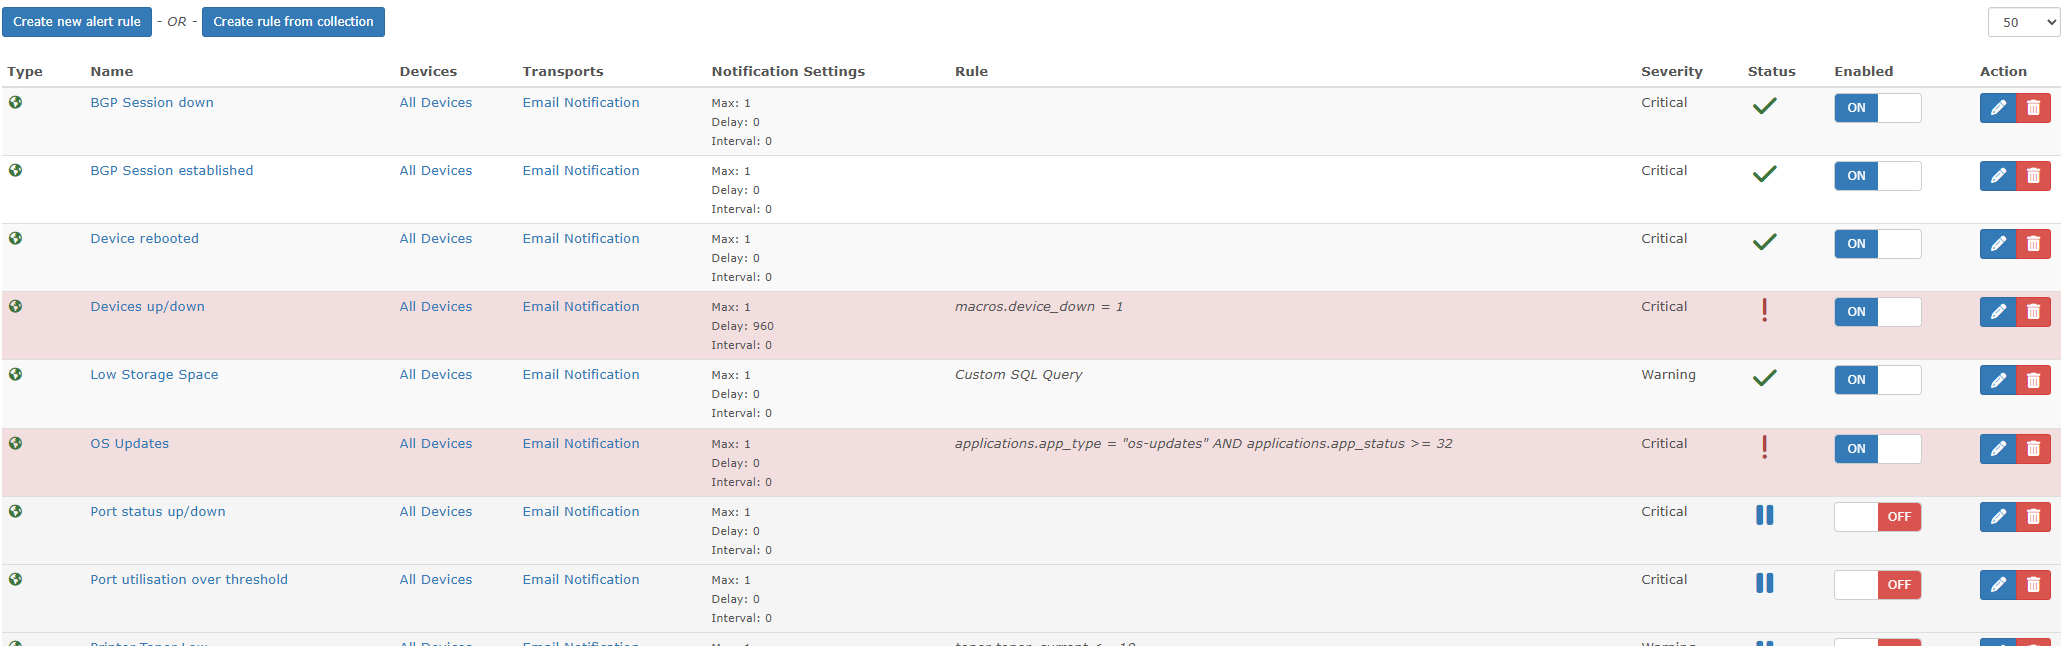Click pencil icon for Device rebooted
This screenshot has width=2072, height=646.
coord(1997,244)
